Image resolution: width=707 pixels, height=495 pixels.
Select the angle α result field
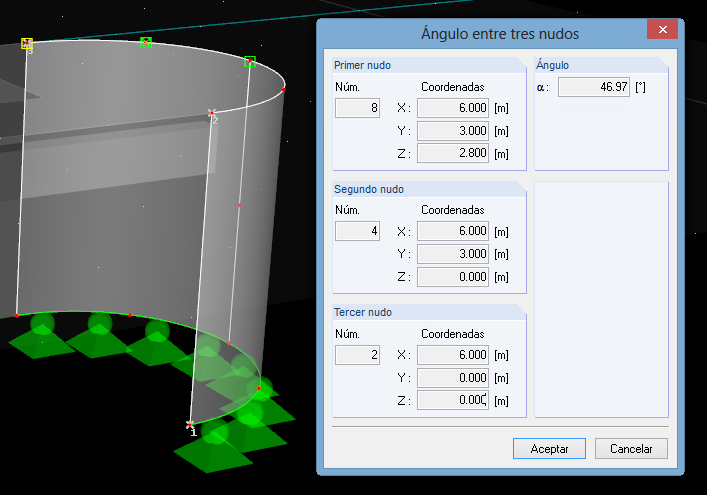click(594, 87)
